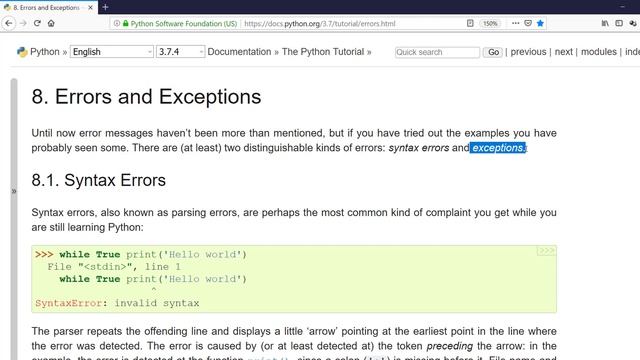Viewport: 640px width, 360px height.
Task: Show site information icon in address bar
Action: (117, 24)
